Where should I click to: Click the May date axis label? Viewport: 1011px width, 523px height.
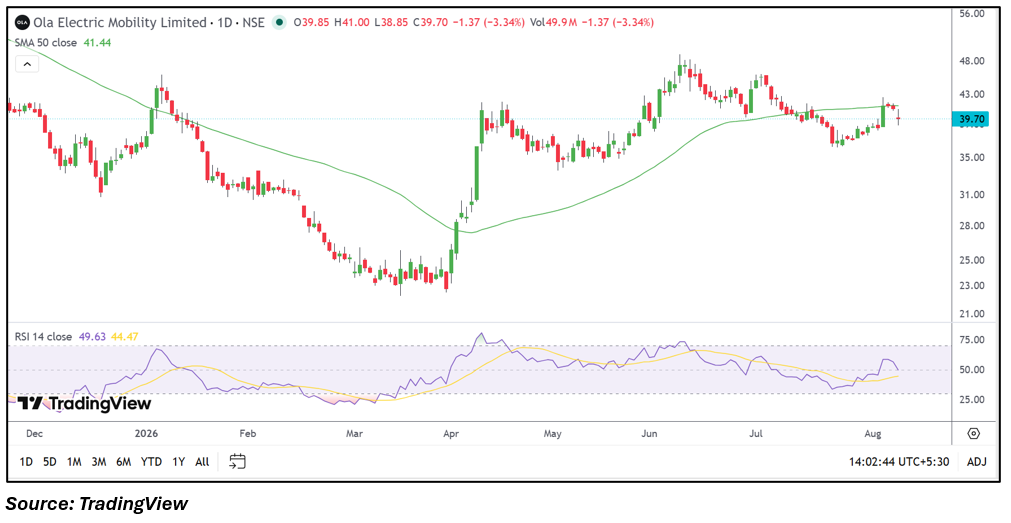pos(552,433)
